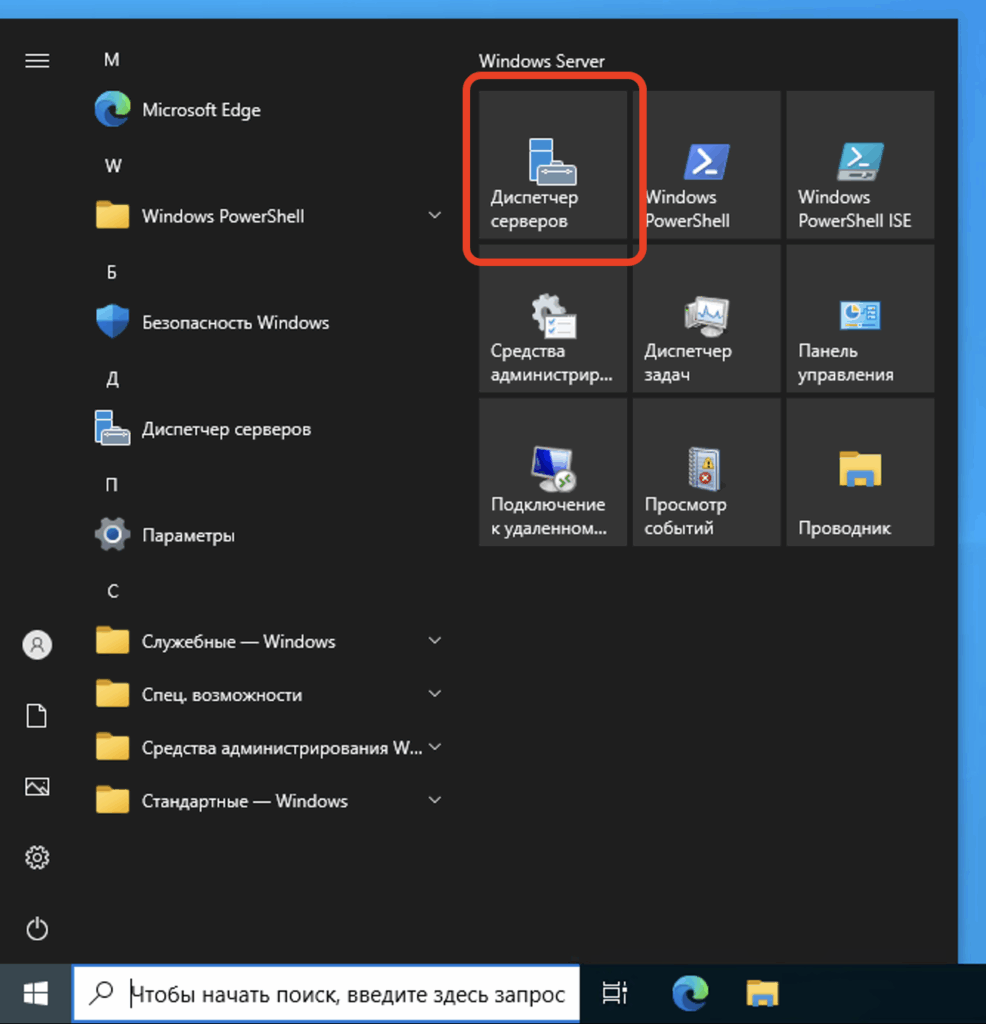Open File Explorer from the taskbar
This screenshot has width=986, height=1024.
[762, 993]
